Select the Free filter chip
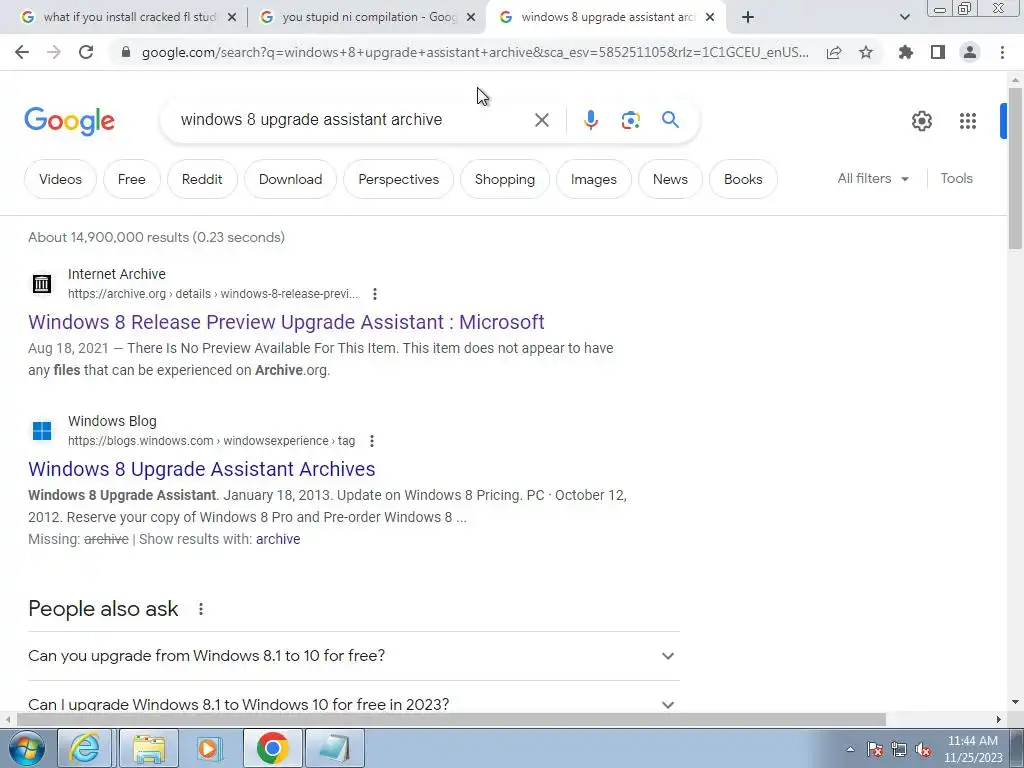This screenshot has width=1024, height=768. [x=131, y=179]
